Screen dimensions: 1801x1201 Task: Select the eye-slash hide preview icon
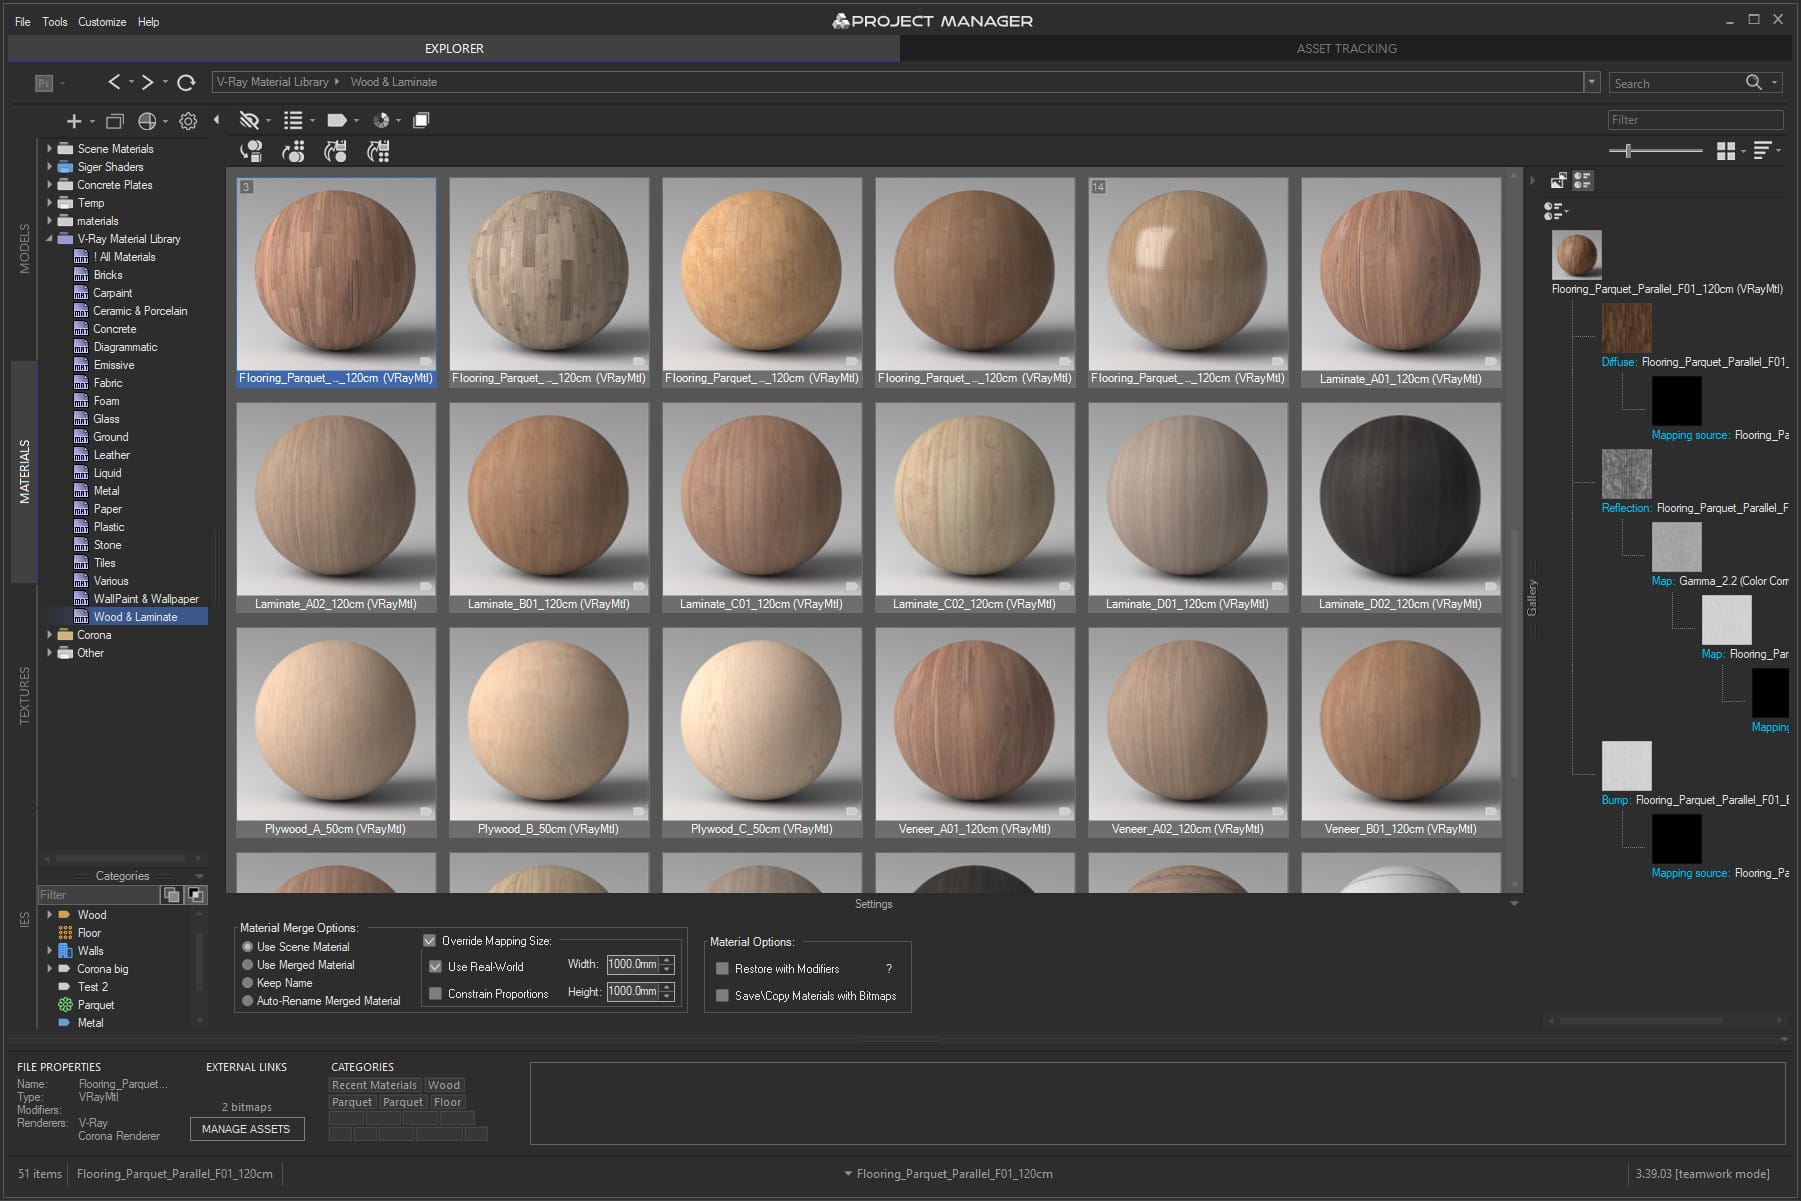point(249,120)
